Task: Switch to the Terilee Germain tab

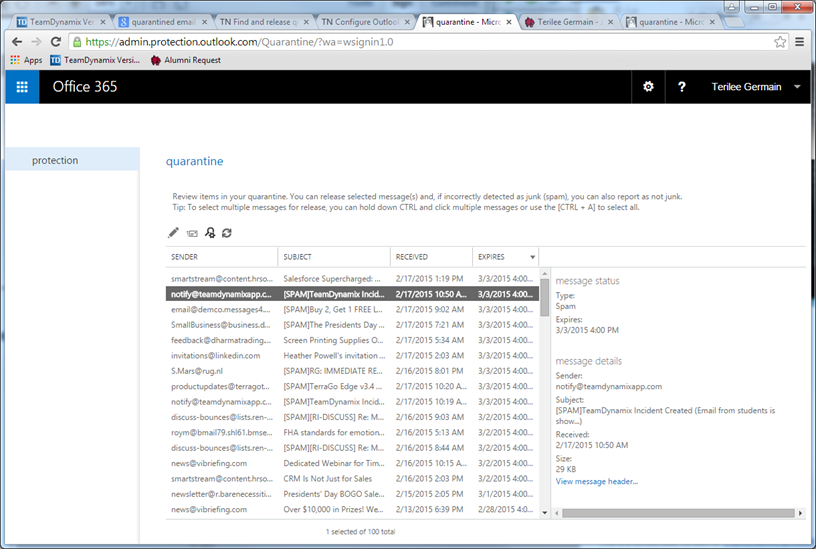Action: pos(569,22)
